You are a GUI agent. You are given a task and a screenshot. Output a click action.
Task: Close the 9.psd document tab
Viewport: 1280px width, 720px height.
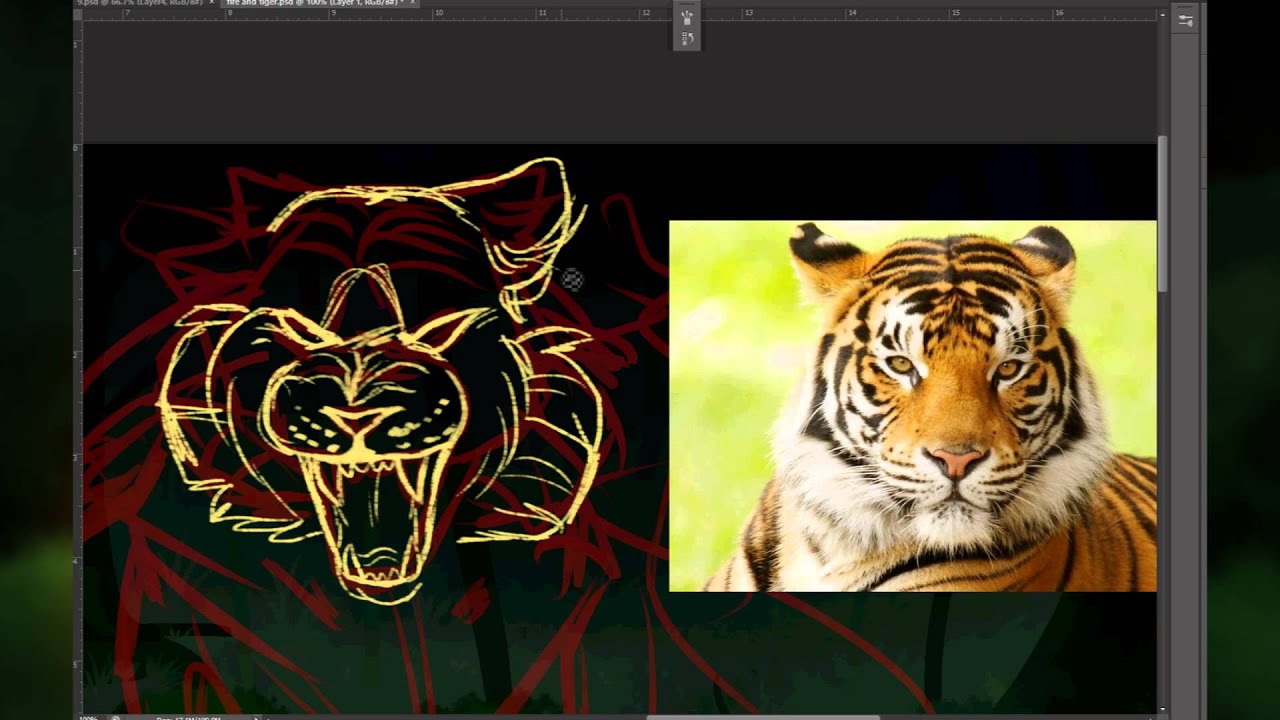pyautogui.click(x=212, y=3)
